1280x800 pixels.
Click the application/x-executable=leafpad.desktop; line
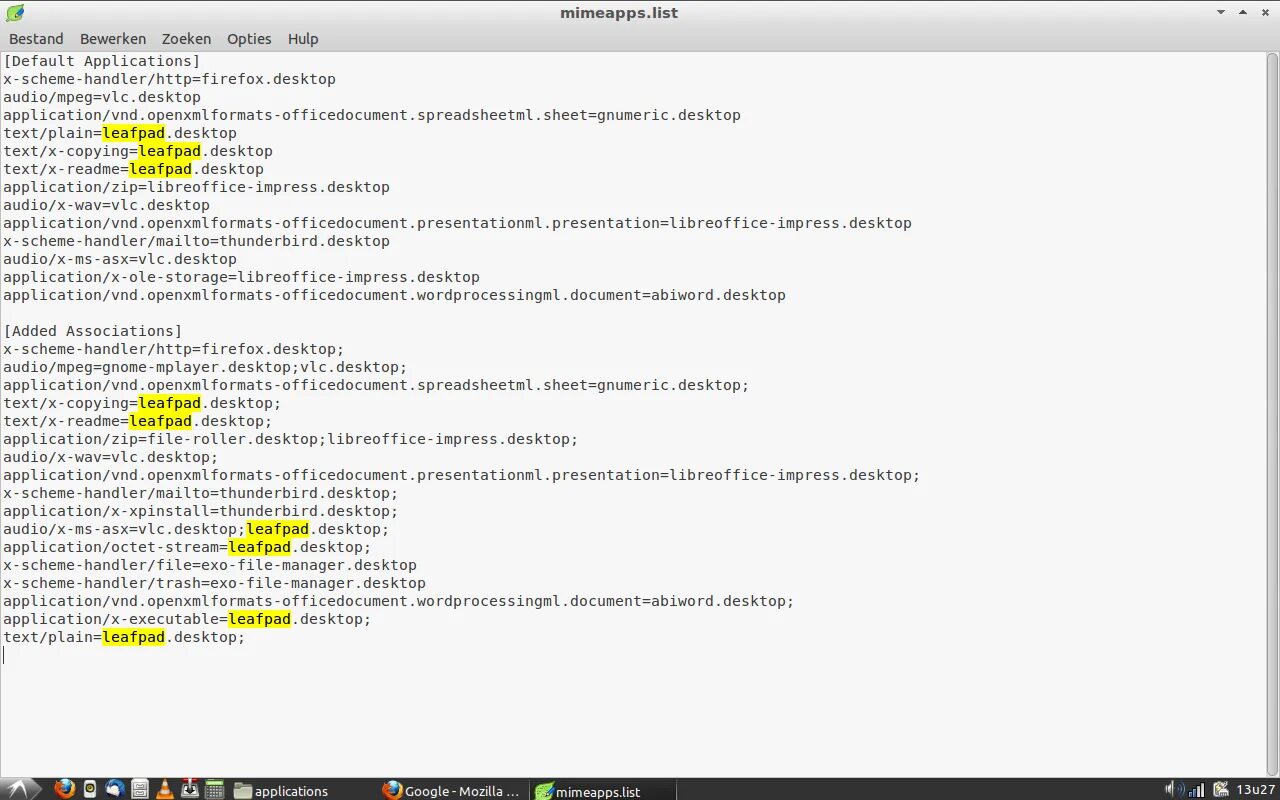(x=188, y=619)
